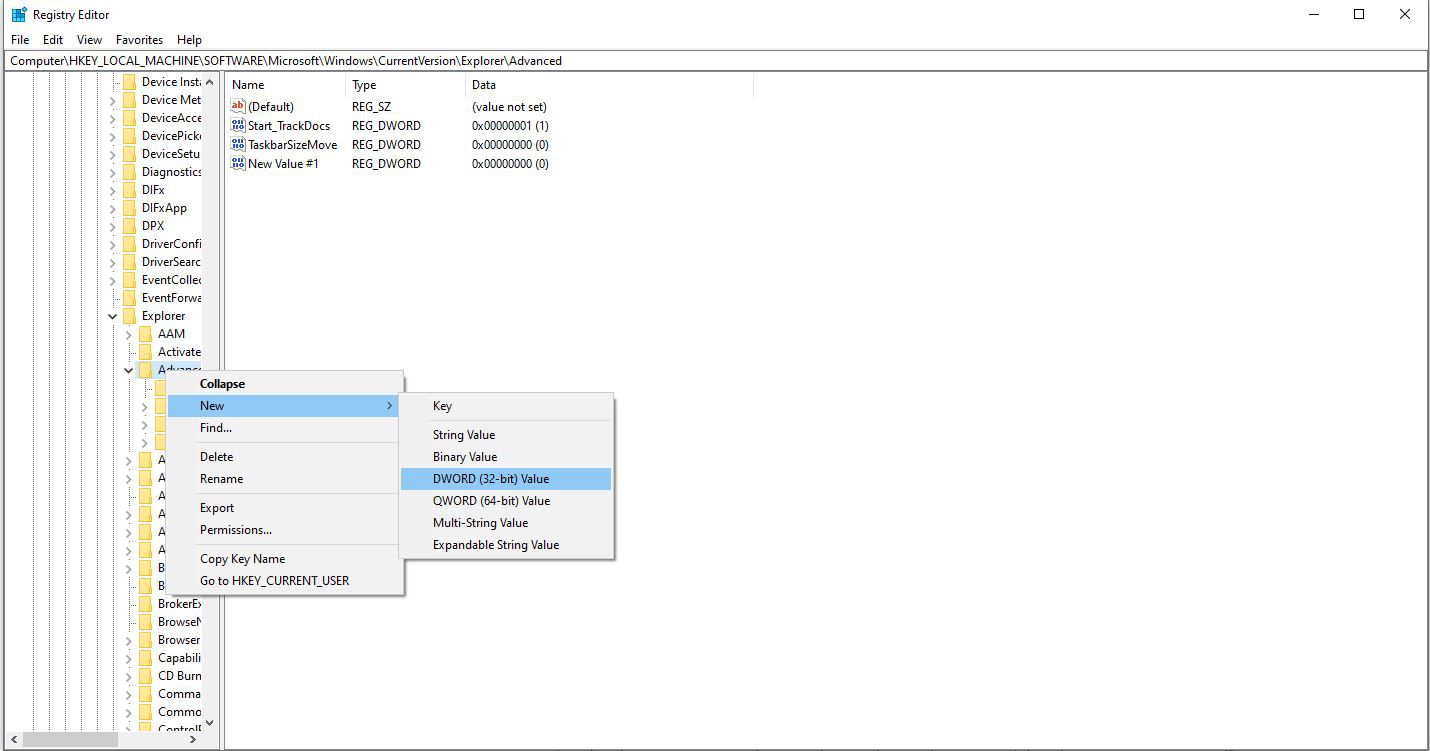Collapse the Explorer key in the tree
The image size is (1430, 751).
(112, 316)
